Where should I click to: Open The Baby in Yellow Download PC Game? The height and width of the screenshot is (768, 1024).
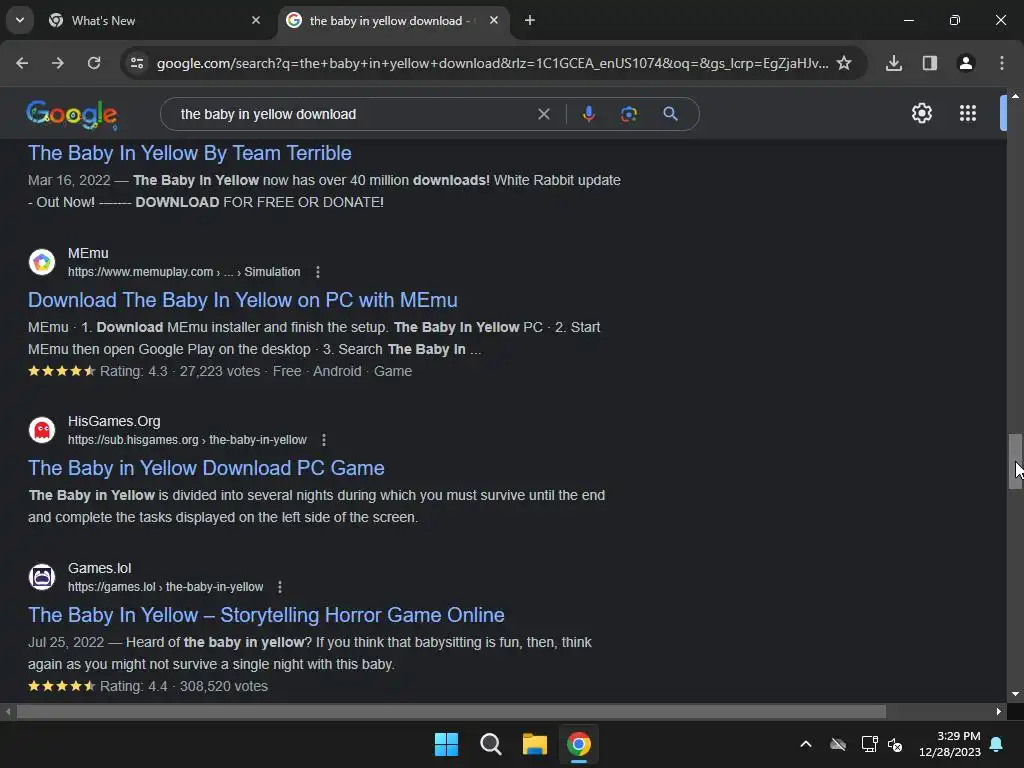coord(206,468)
